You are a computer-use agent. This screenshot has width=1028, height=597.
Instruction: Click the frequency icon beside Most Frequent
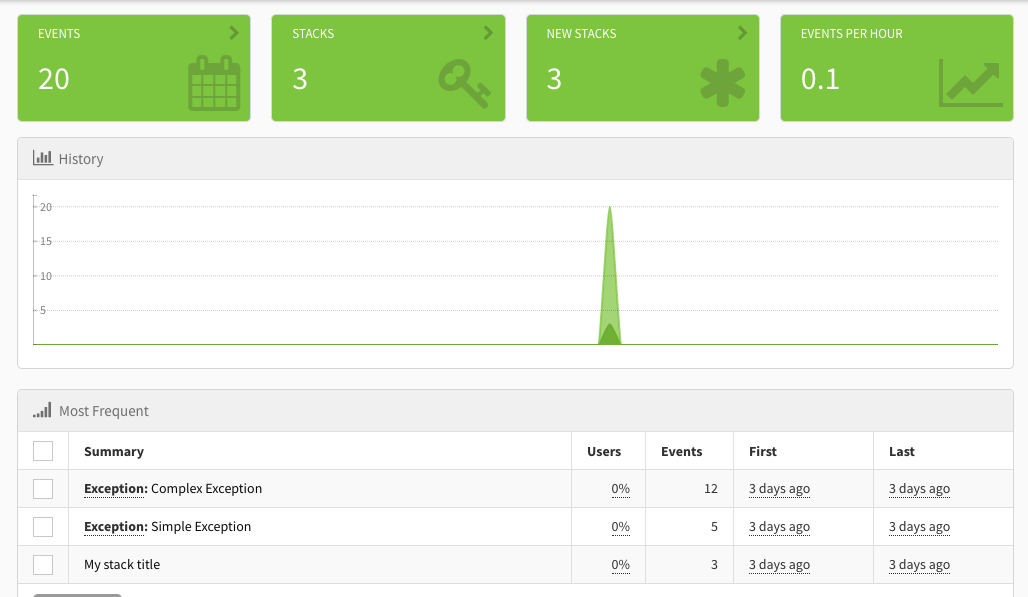pos(41,410)
